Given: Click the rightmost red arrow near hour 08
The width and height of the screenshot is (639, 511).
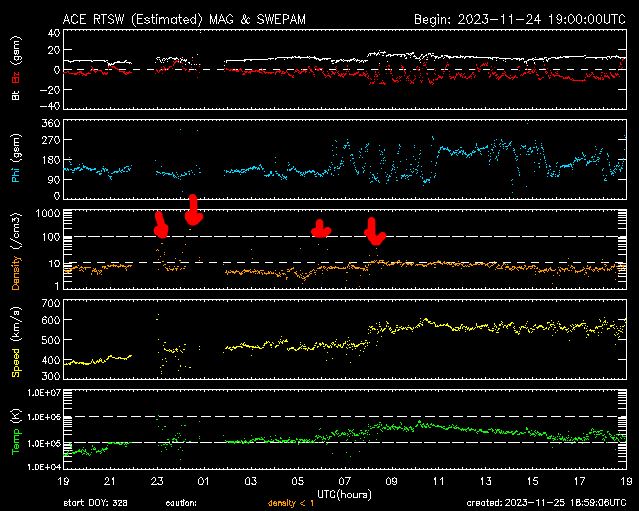Looking at the screenshot, I should 375,233.
